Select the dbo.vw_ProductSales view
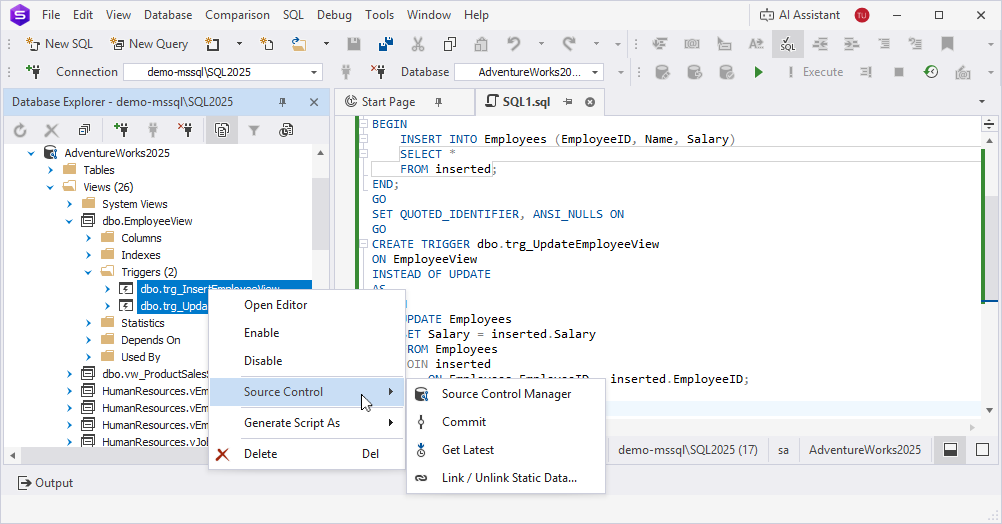The width and height of the screenshot is (1002, 524). [155, 374]
